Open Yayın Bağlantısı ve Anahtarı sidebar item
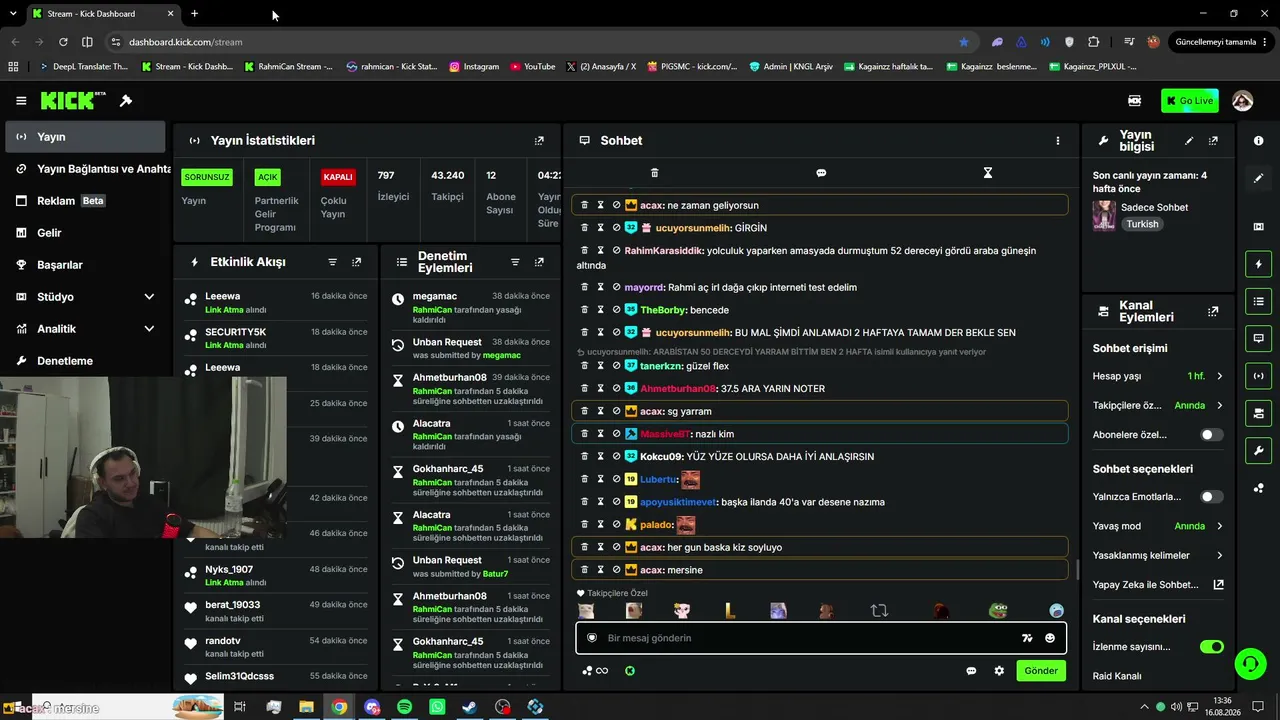The height and width of the screenshot is (720, 1280). tap(87, 169)
